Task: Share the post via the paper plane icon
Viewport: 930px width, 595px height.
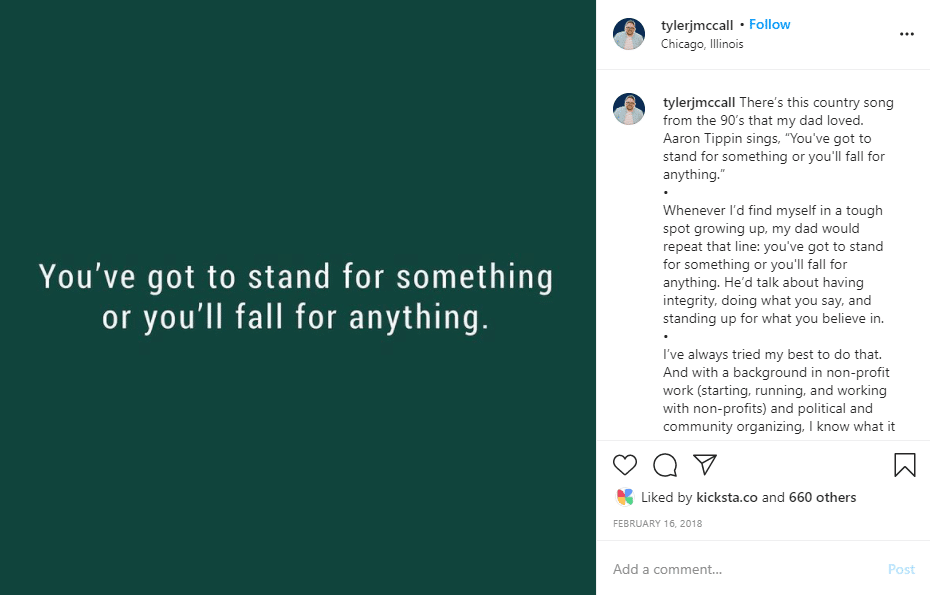Action: point(705,465)
